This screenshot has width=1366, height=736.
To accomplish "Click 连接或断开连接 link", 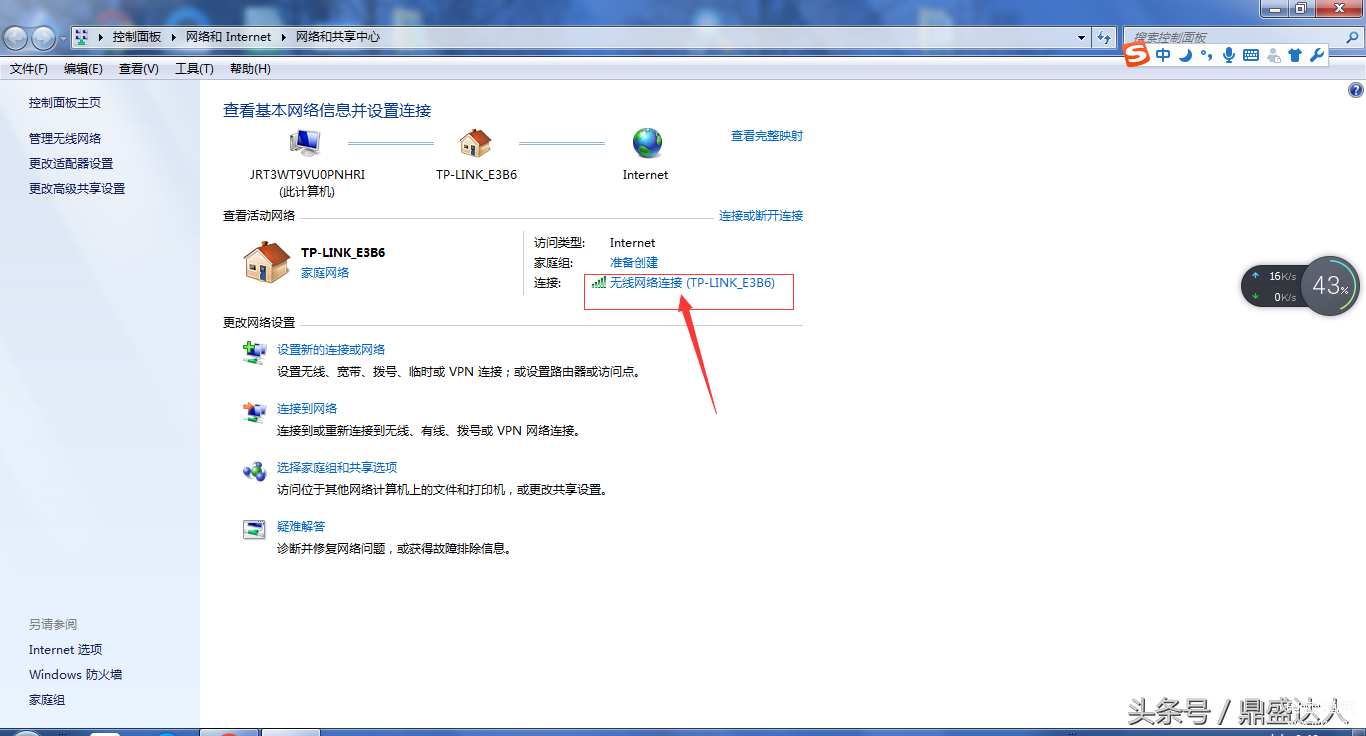I will 761,216.
